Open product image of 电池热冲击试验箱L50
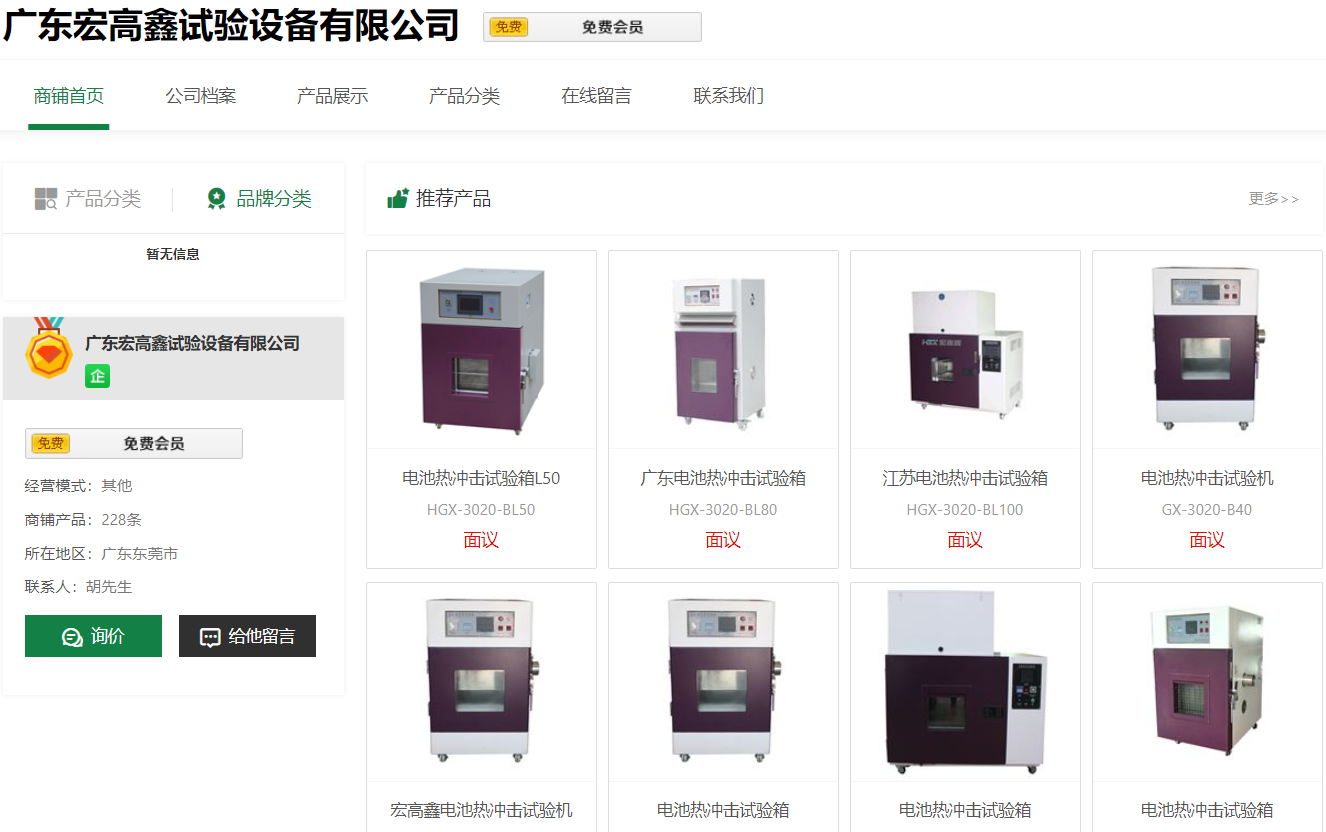The image size is (1326, 832). (x=481, y=350)
